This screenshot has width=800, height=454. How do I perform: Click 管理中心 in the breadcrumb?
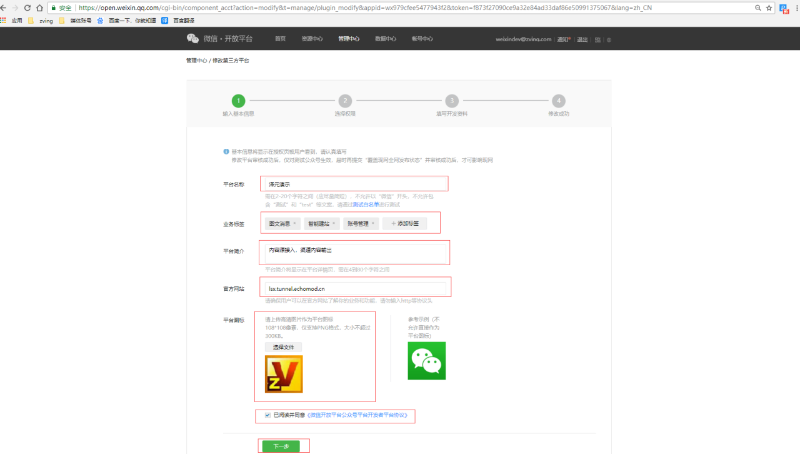click(196, 60)
